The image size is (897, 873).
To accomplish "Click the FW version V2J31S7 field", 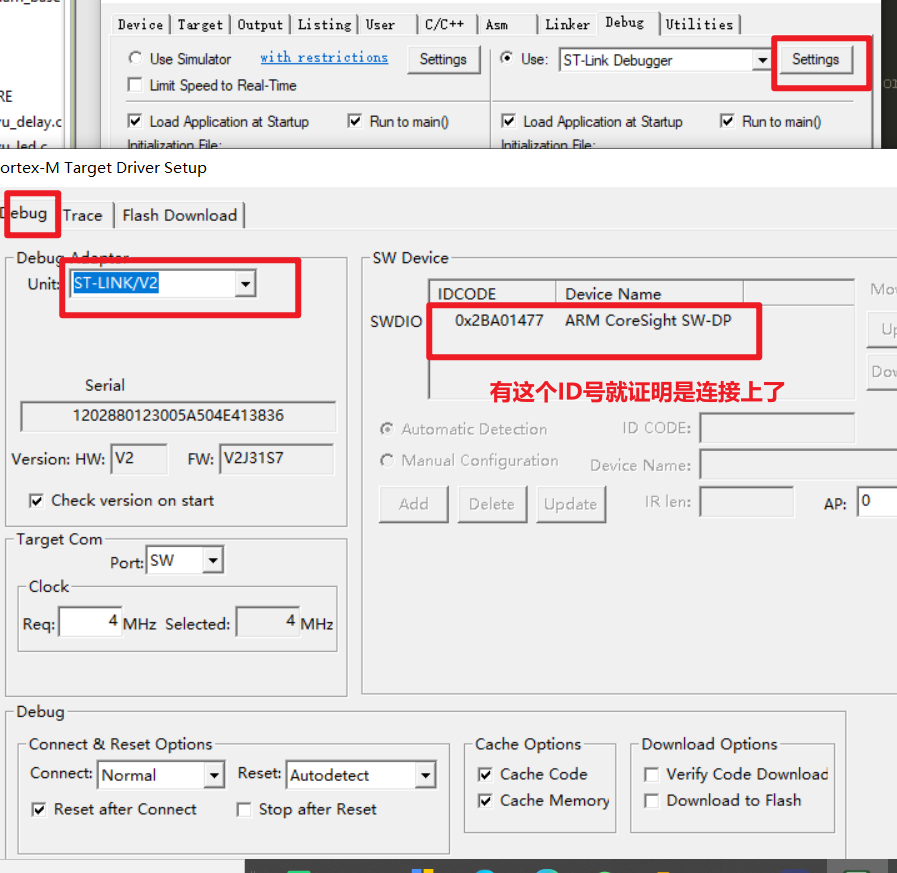I will tap(276, 459).
